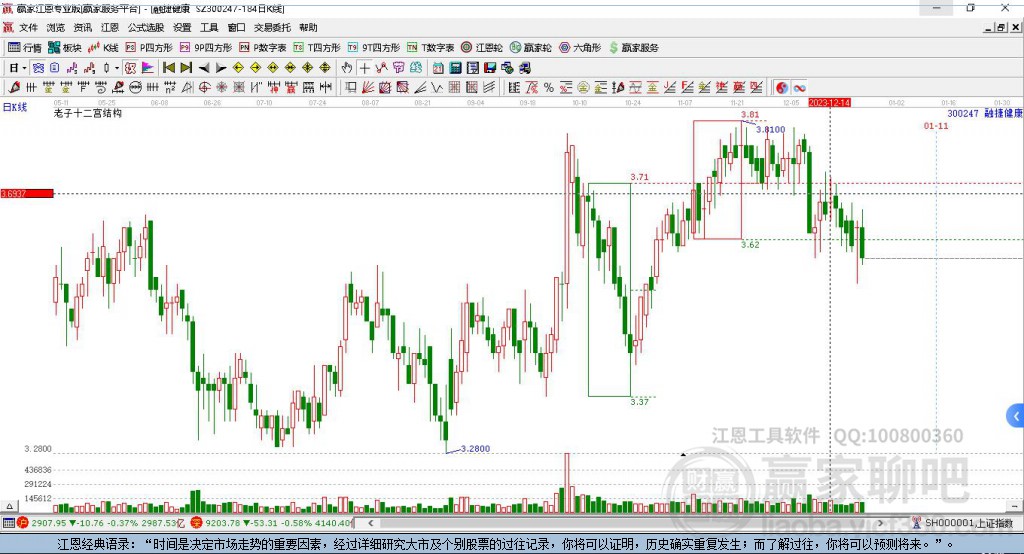Expand the candlestick style dropdown arrow
The image size is (1024, 554).
click(x=117, y=68)
